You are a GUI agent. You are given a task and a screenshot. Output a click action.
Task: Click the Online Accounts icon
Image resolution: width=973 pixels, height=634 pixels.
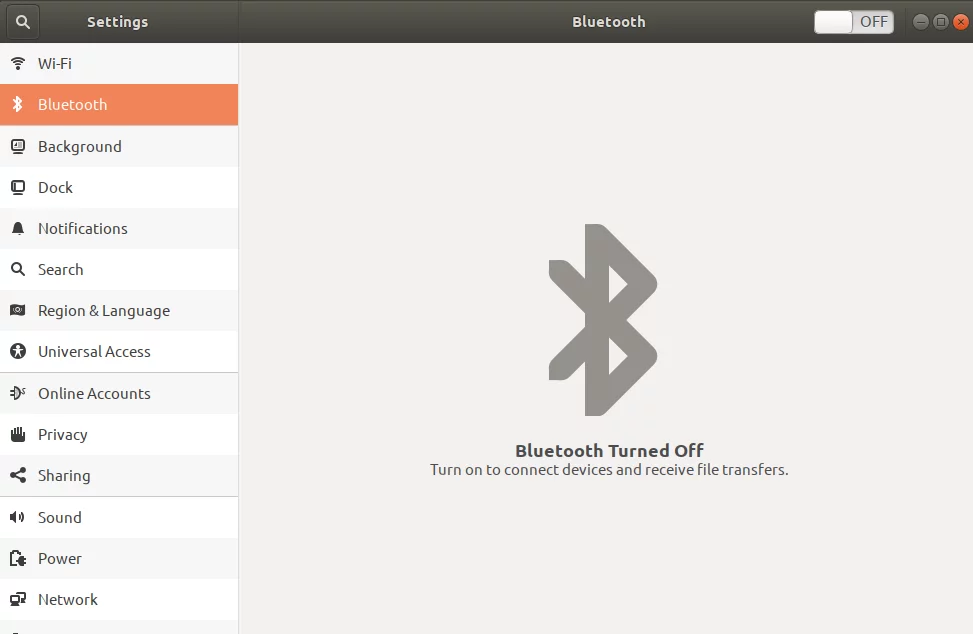coord(18,393)
